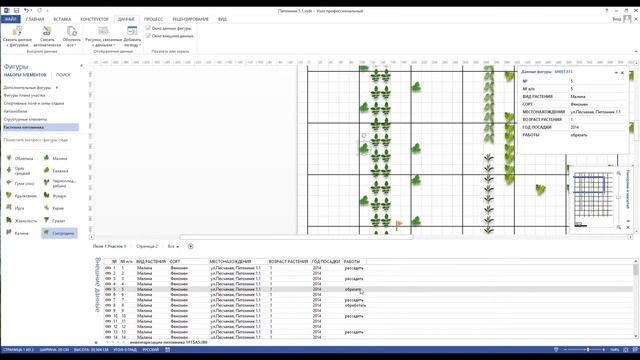Switch to the ПРОЦЕСС ribbon tab

(x=153, y=19)
